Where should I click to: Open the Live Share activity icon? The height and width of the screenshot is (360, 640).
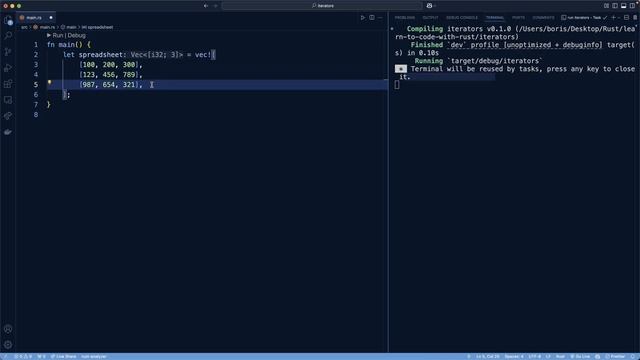(8, 116)
